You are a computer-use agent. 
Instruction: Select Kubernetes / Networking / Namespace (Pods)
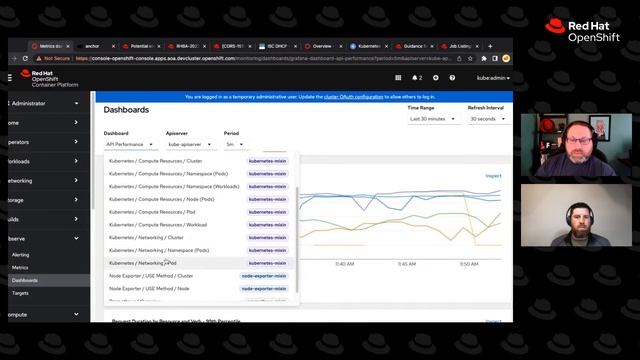click(x=199, y=250)
